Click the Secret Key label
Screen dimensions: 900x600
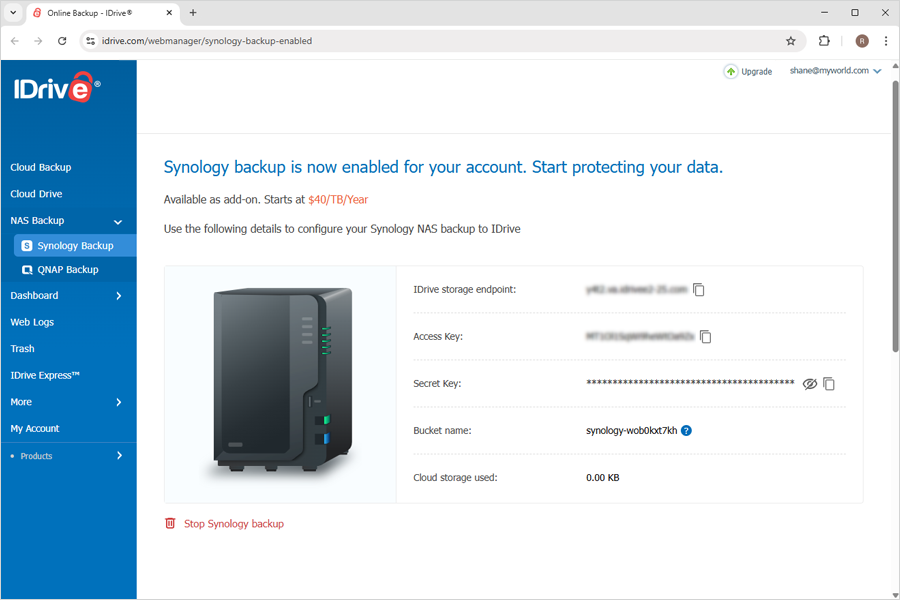tap(437, 384)
